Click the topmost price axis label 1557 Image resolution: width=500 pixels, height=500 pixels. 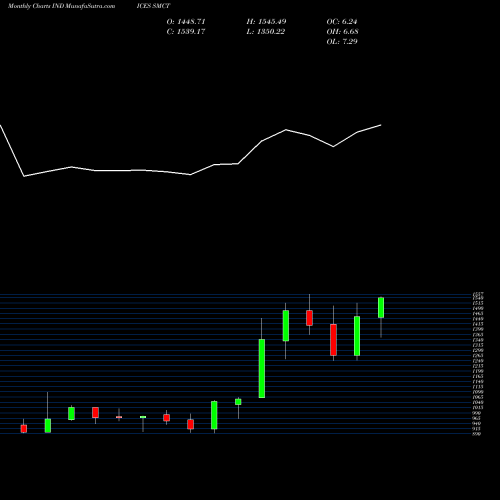tap(478, 294)
